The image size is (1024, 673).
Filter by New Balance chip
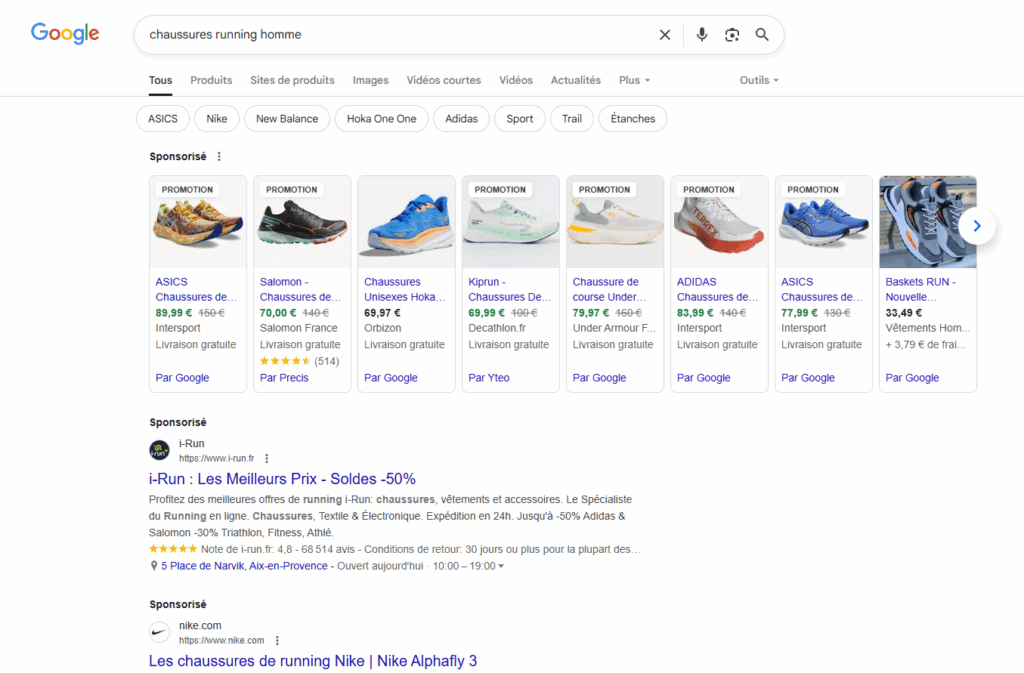[x=287, y=119]
